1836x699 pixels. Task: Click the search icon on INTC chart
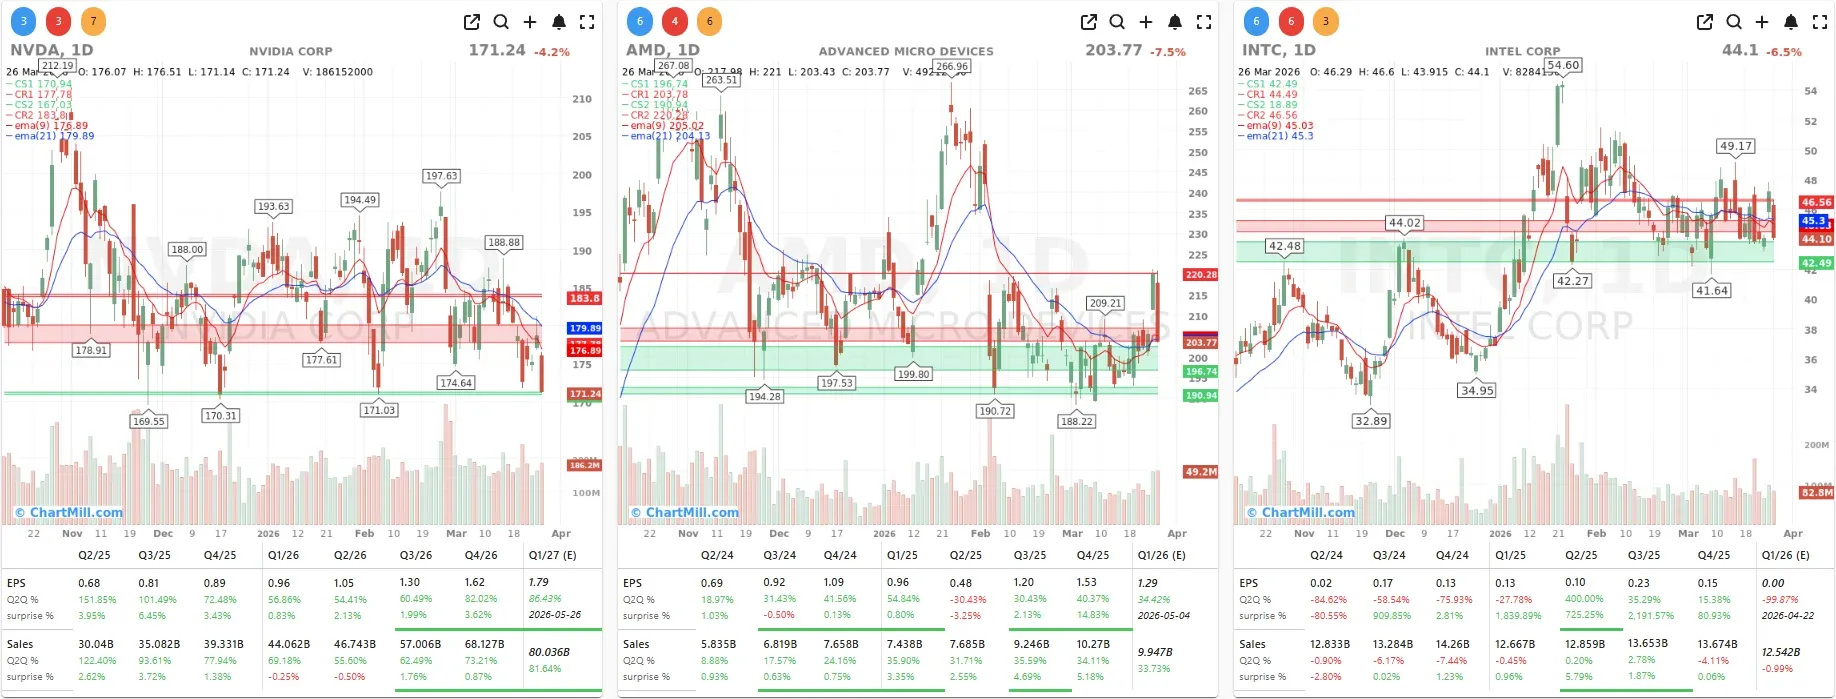click(x=1734, y=22)
